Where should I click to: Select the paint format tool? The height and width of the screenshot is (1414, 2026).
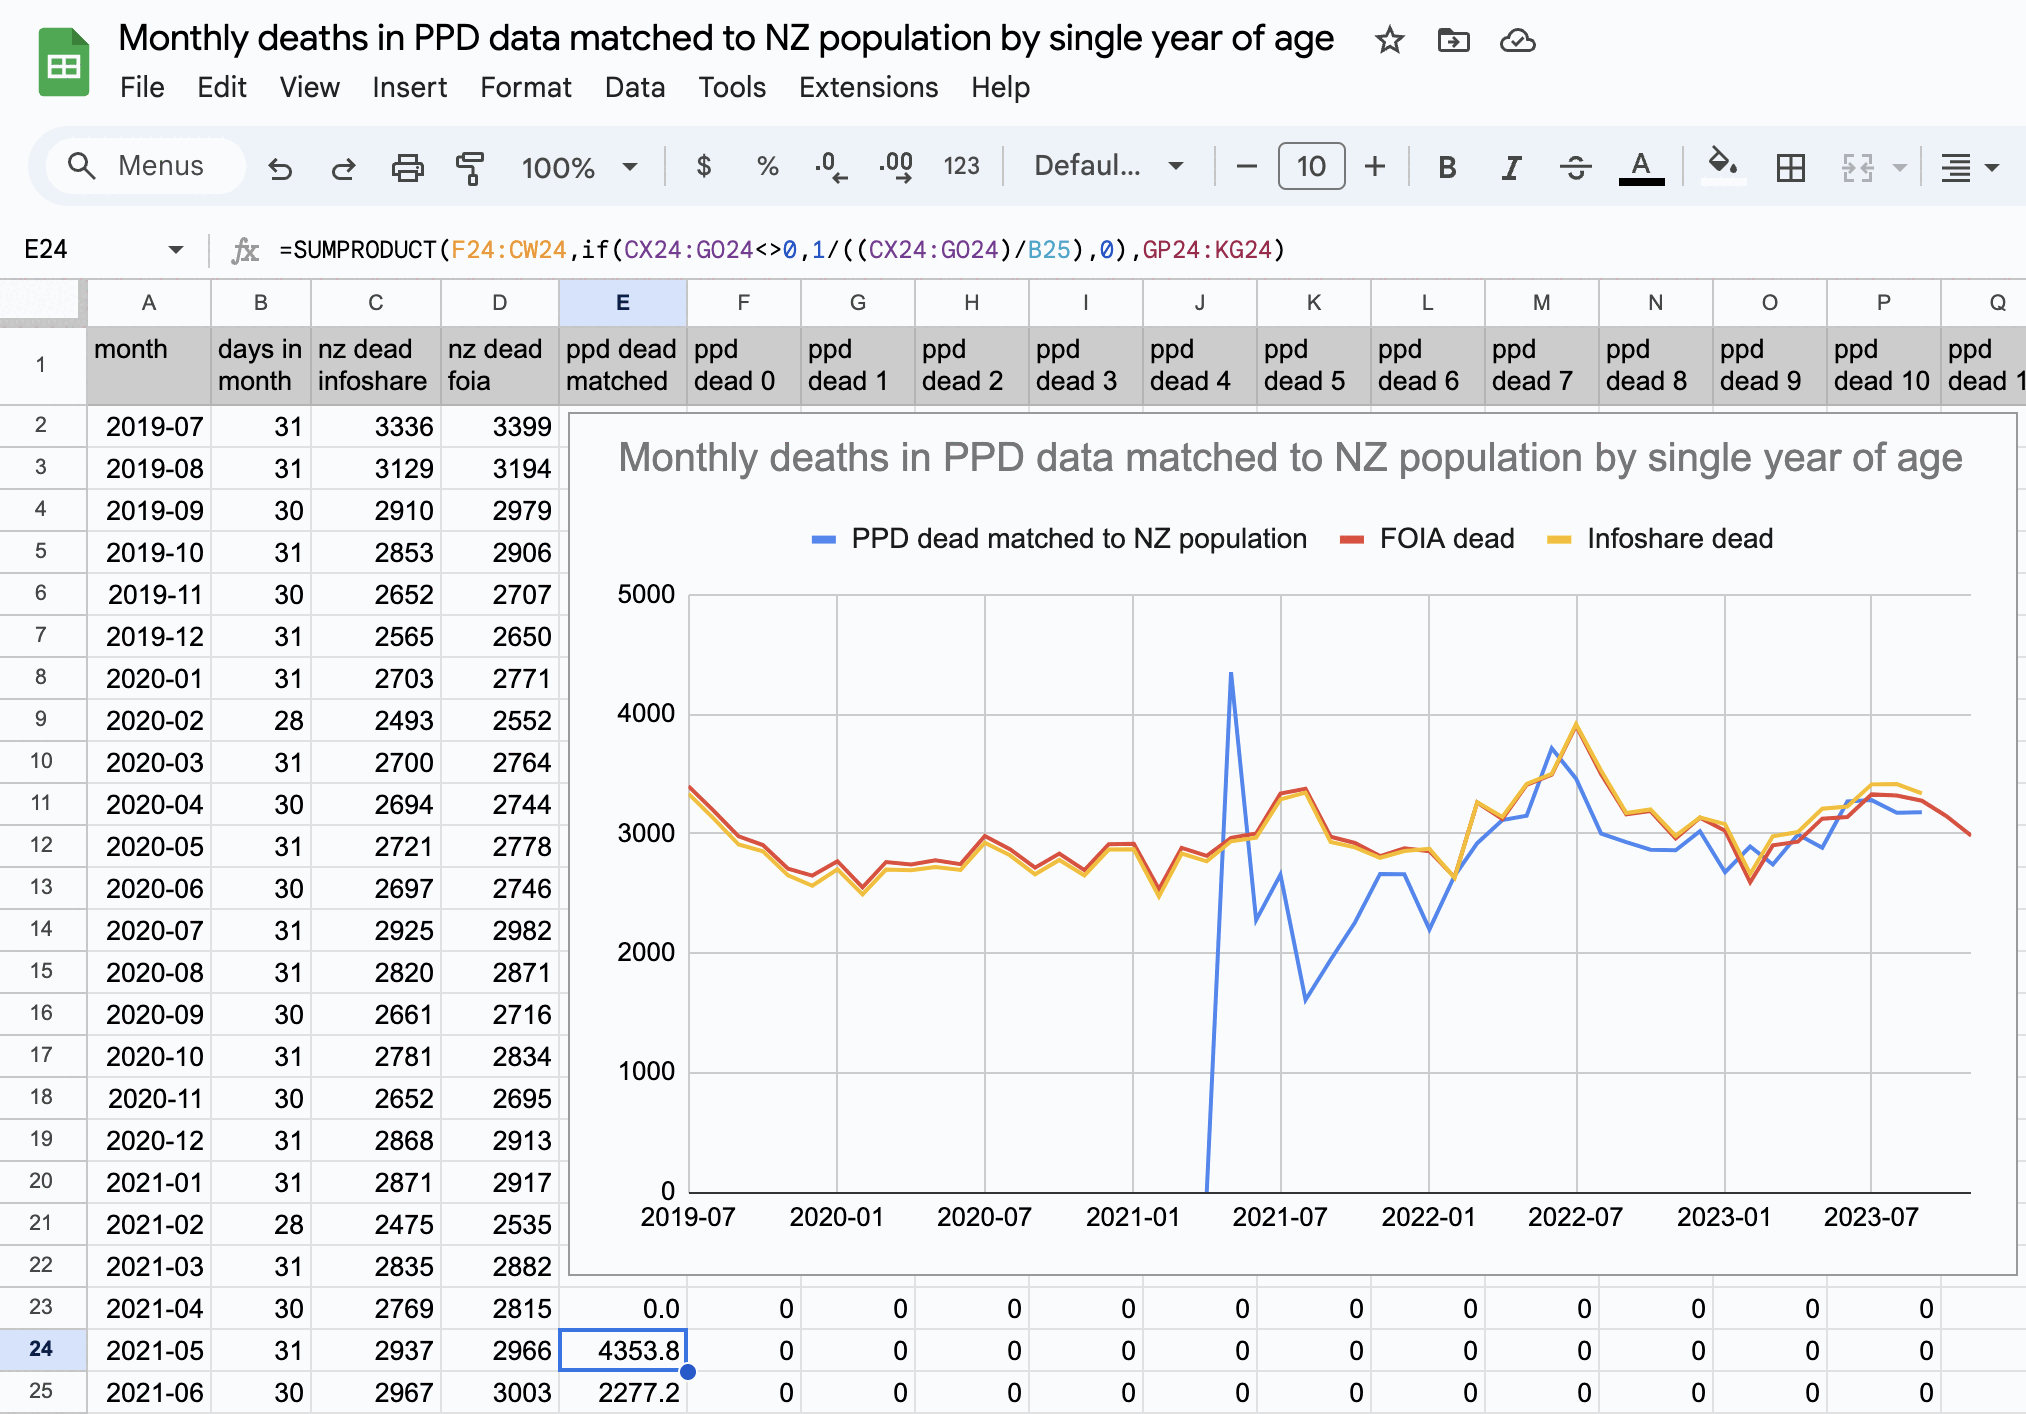(x=469, y=167)
